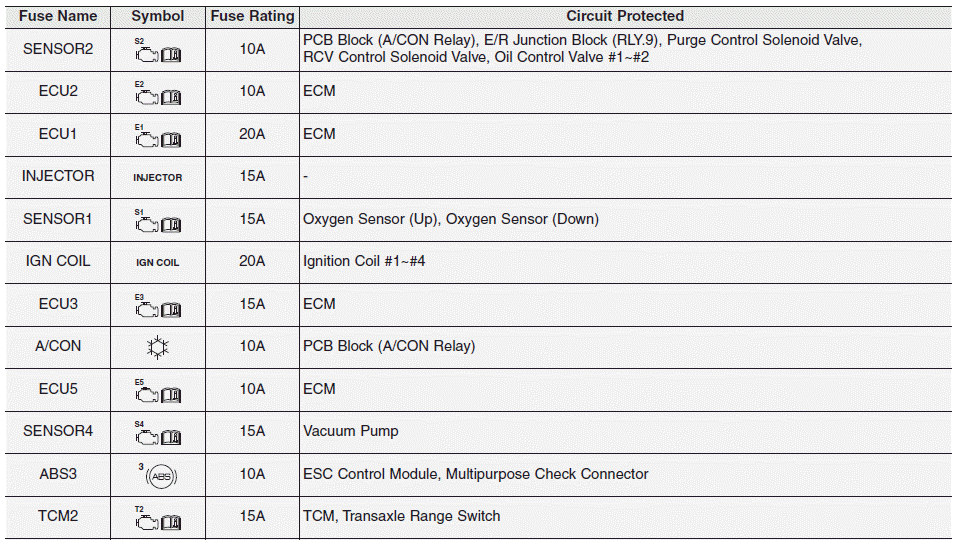Click the Fuse Name column header

click(58, 16)
